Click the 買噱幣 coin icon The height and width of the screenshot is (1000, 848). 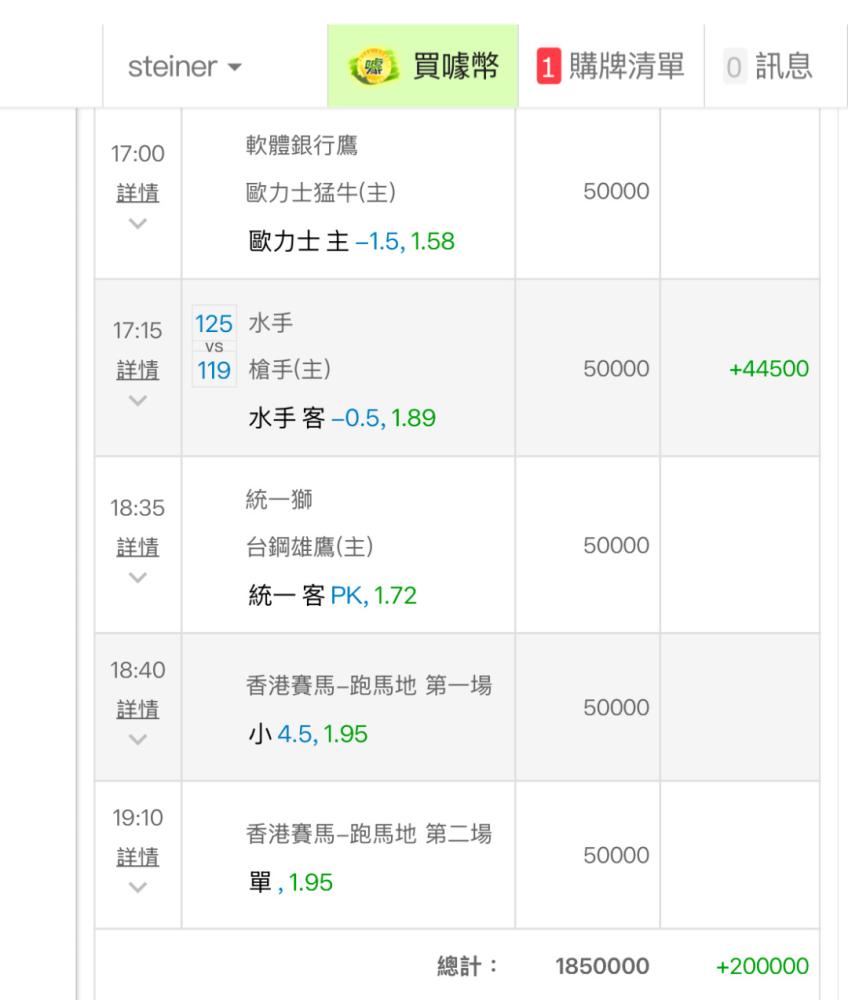pos(374,66)
